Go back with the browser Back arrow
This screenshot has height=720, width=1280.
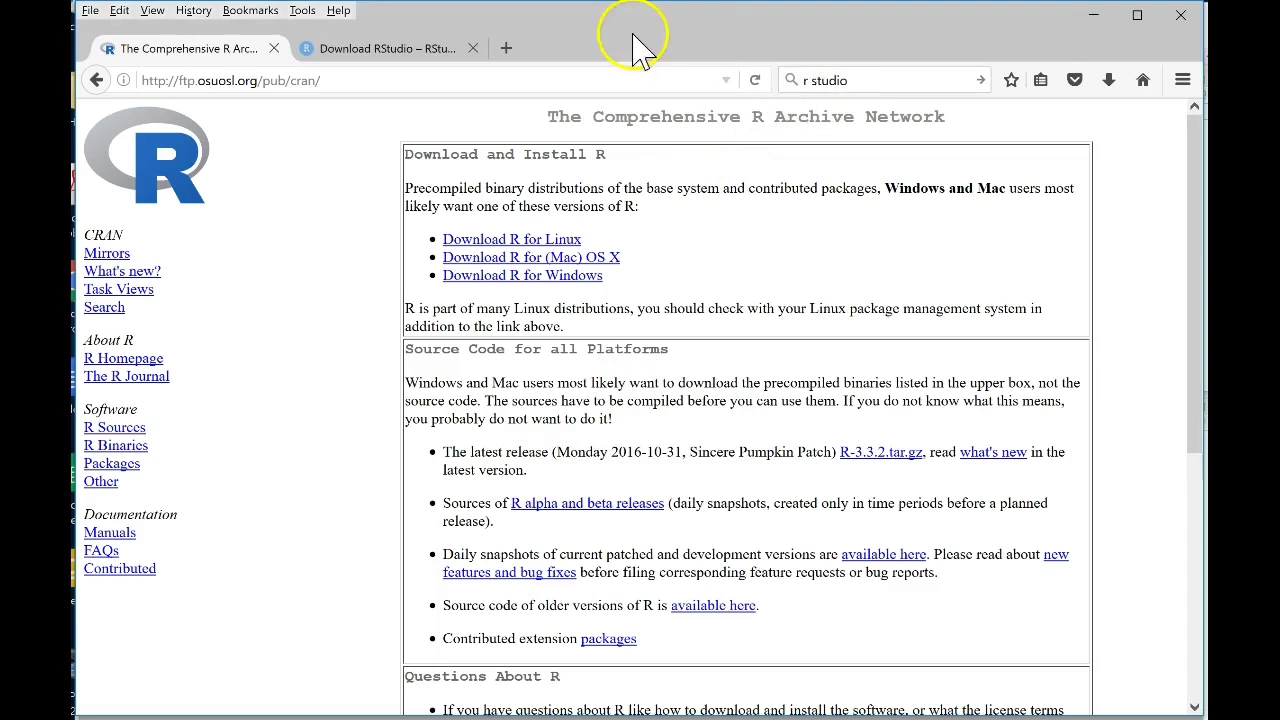coord(96,80)
